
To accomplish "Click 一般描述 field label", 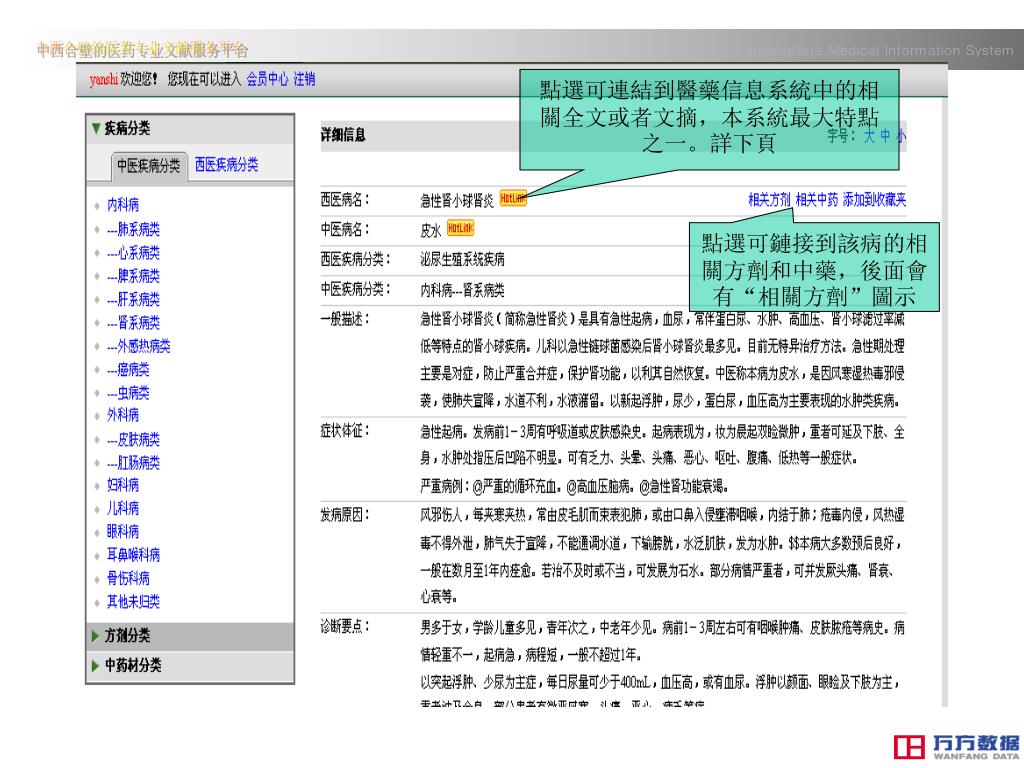I will [345, 319].
